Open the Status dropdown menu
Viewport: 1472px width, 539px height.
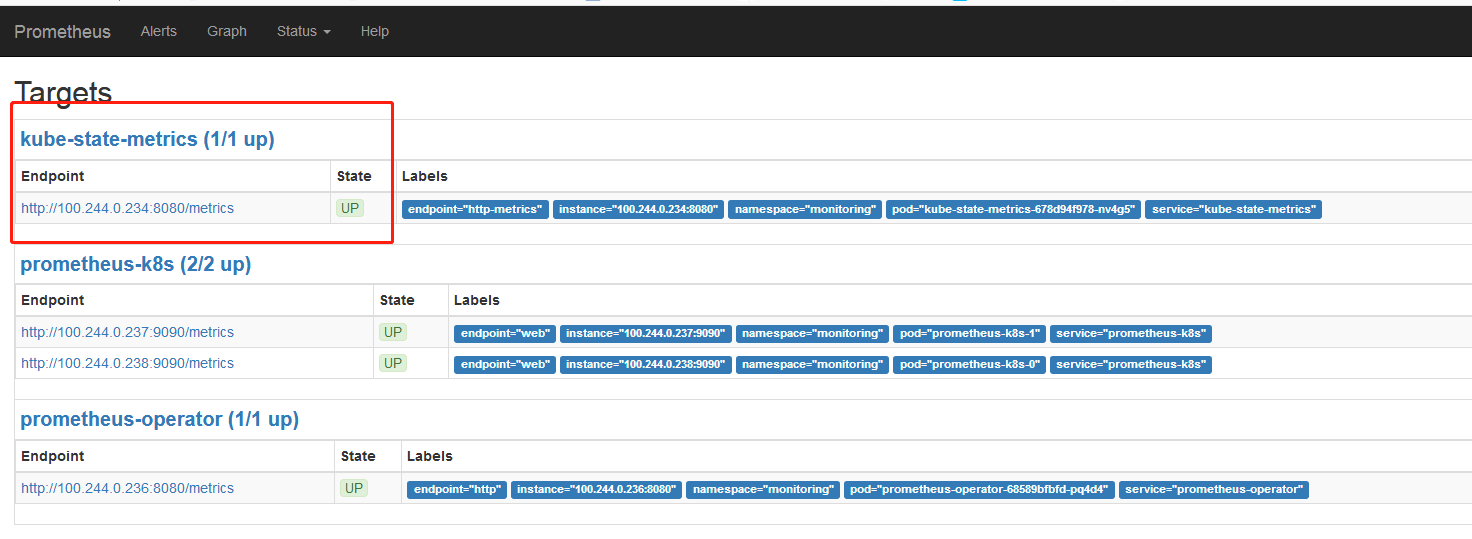click(303, 31)
